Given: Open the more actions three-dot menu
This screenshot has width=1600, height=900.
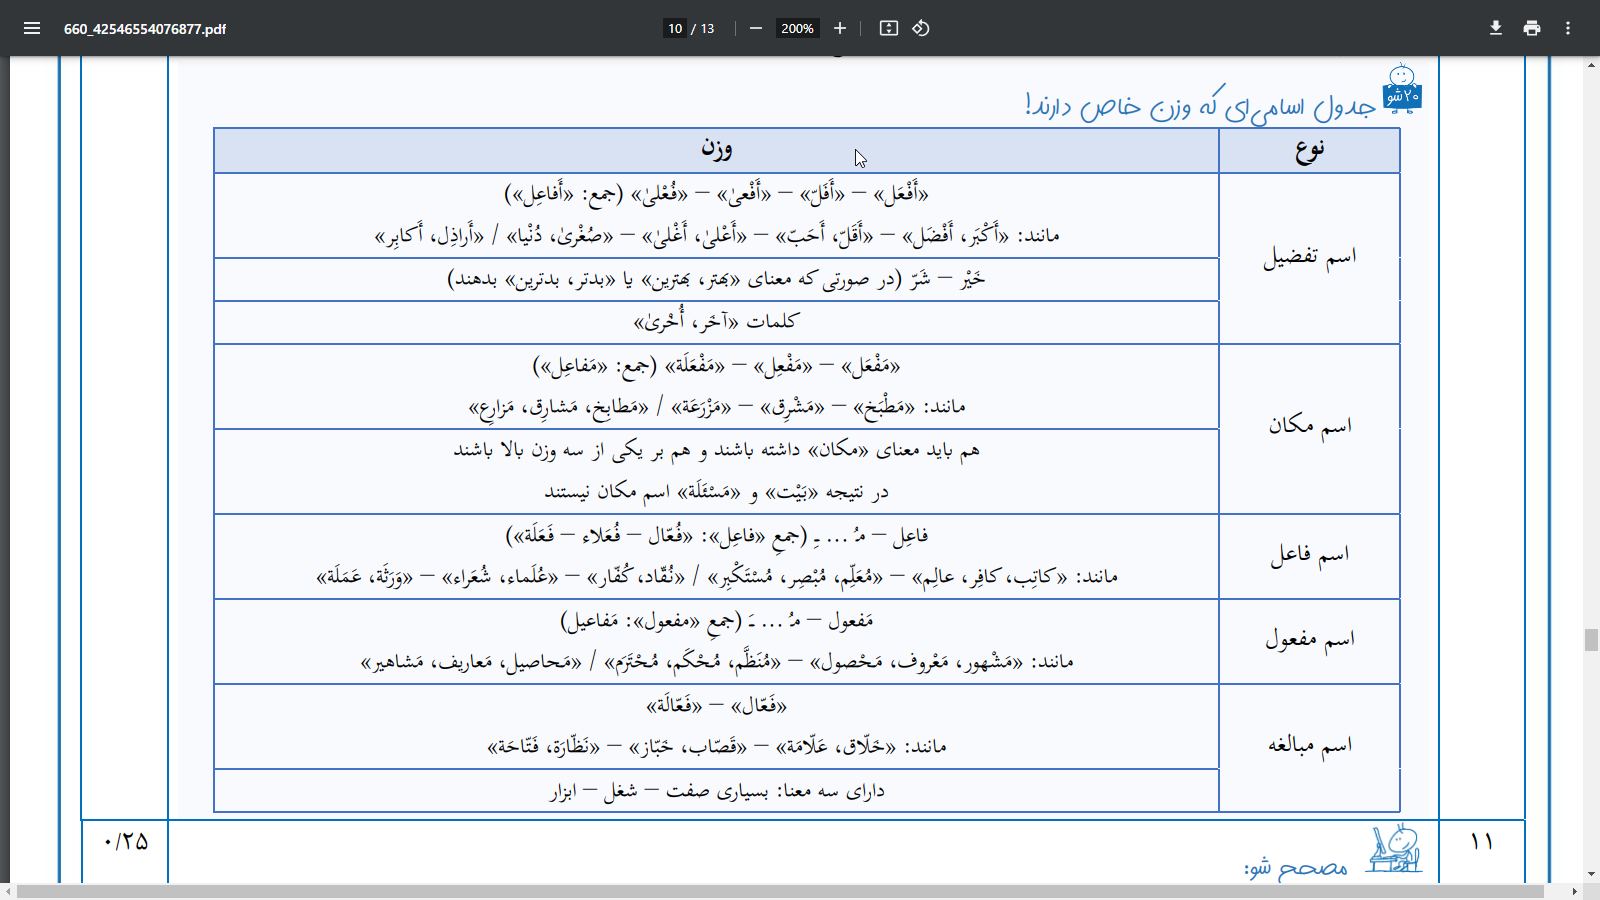Looking at the screenshot, I should point(1568,28).
